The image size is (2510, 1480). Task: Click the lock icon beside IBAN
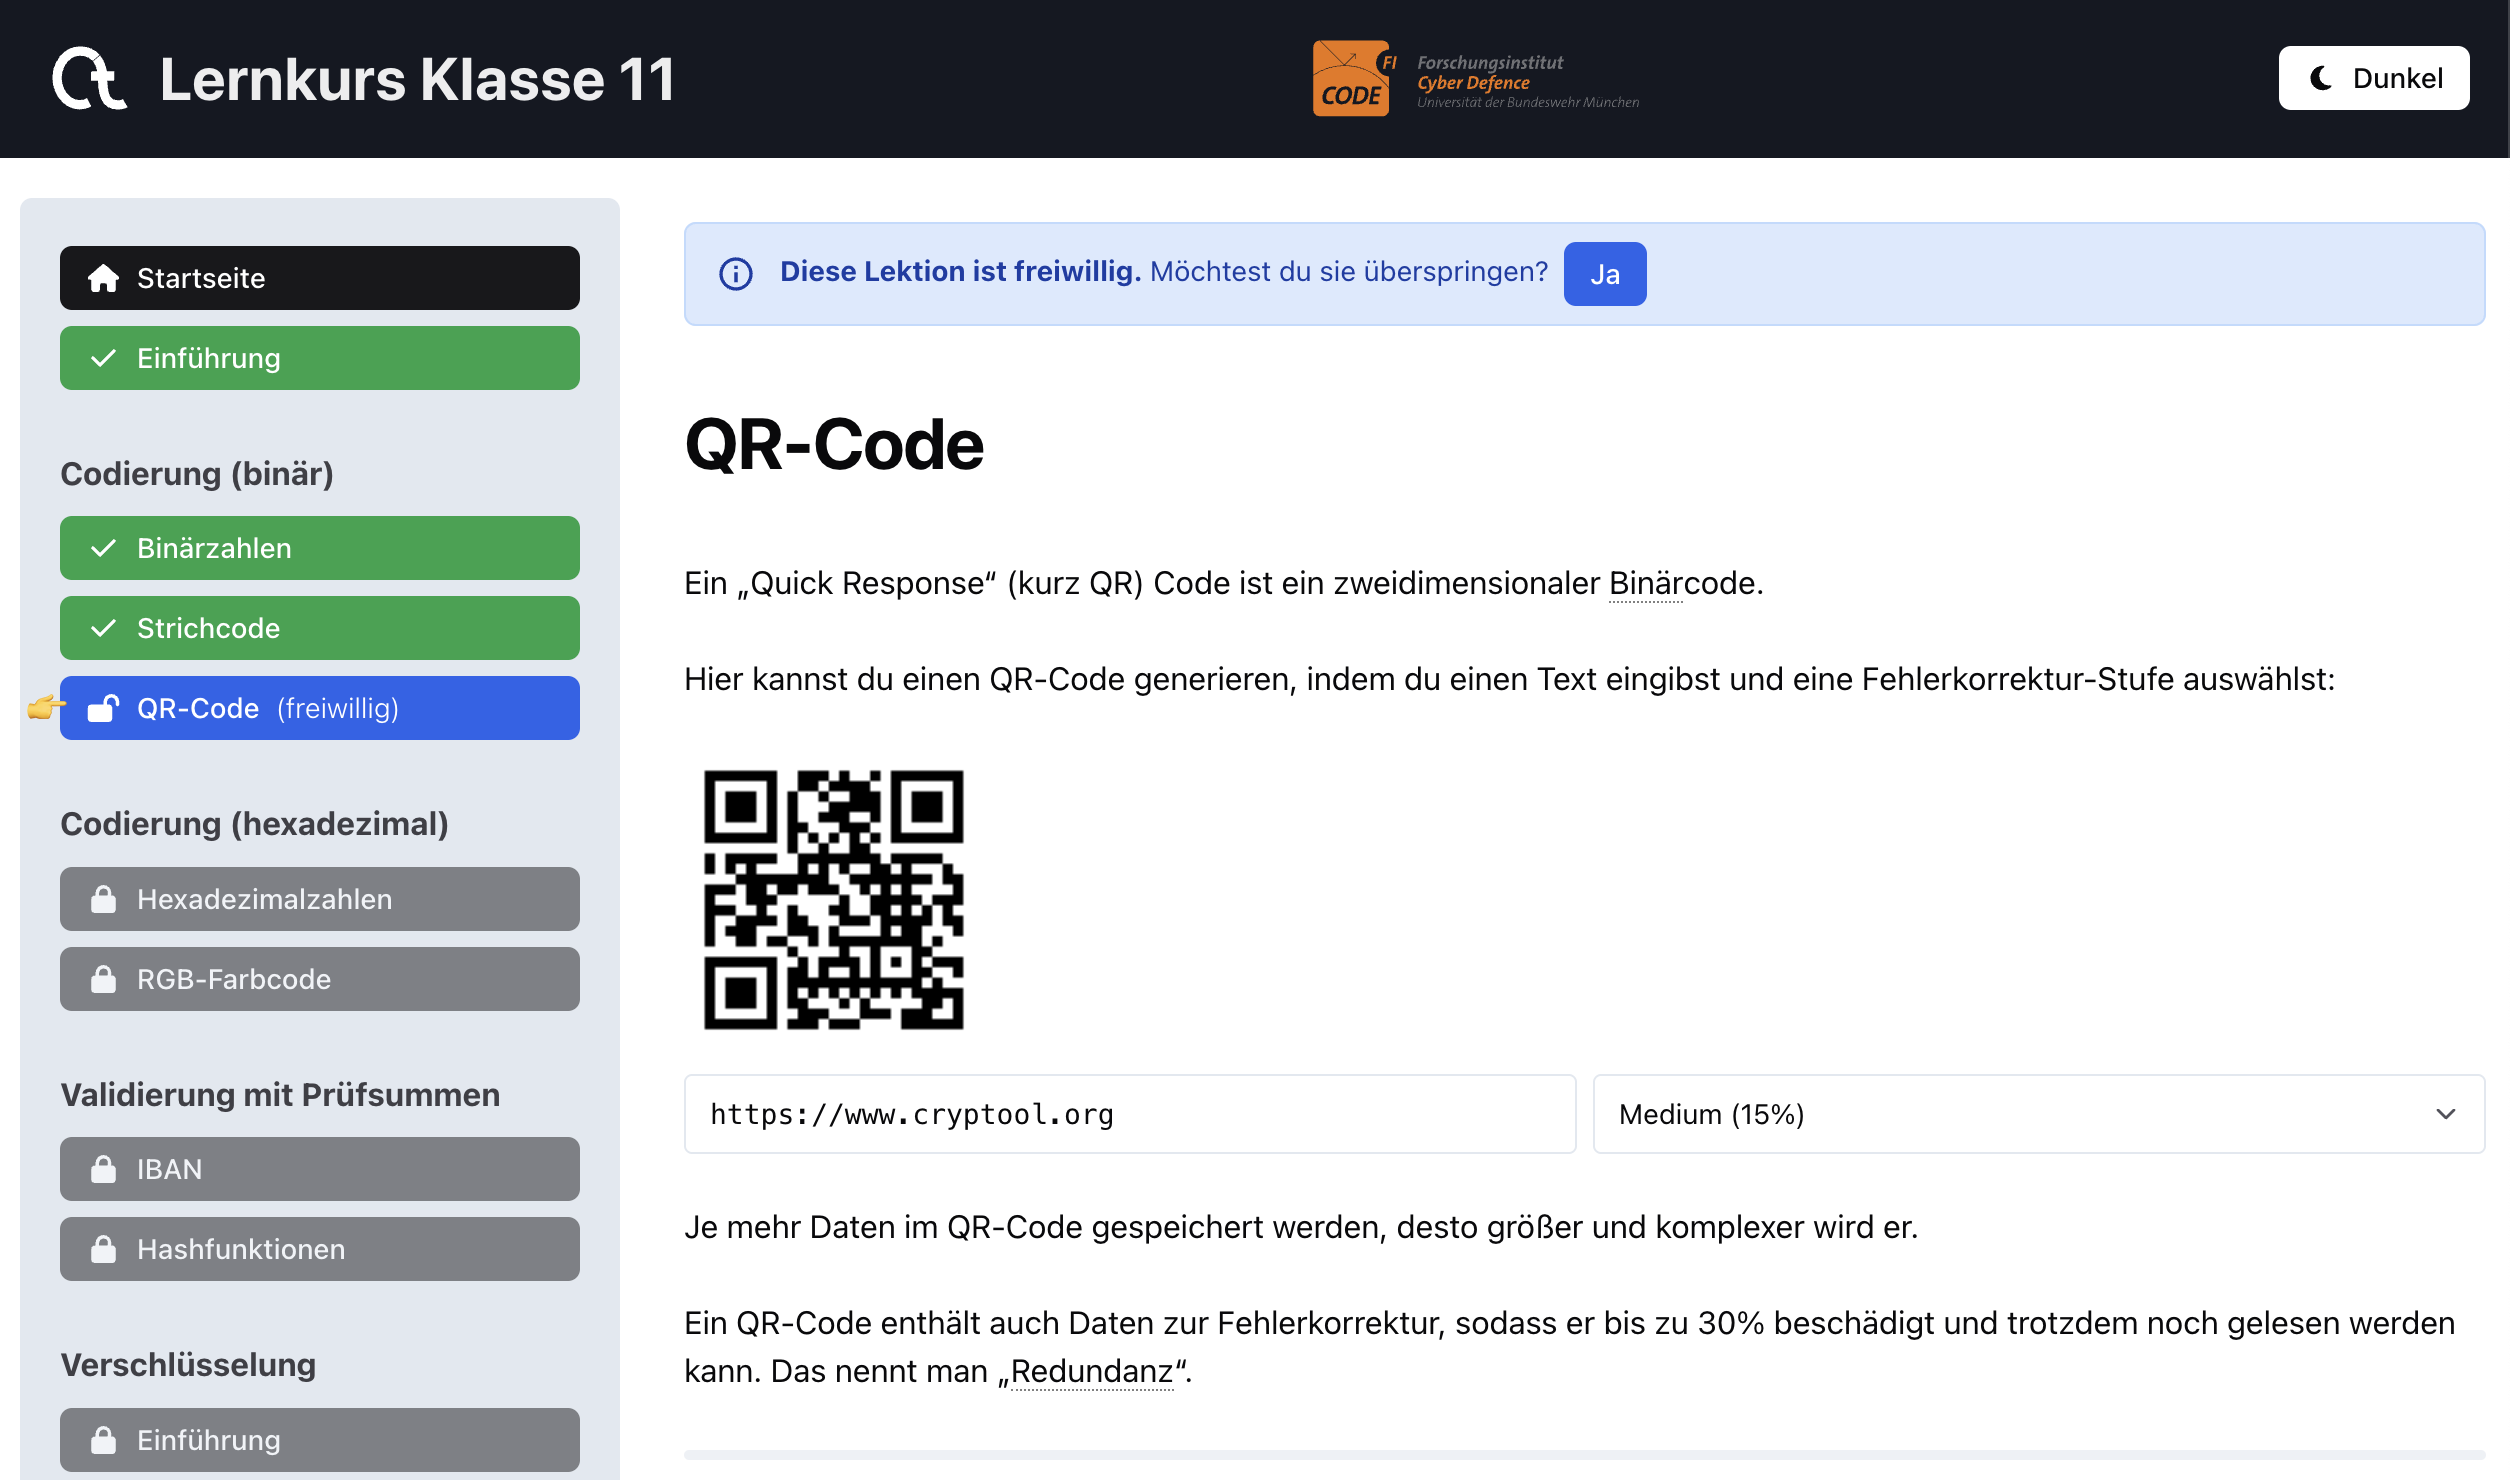[104, 1168]
